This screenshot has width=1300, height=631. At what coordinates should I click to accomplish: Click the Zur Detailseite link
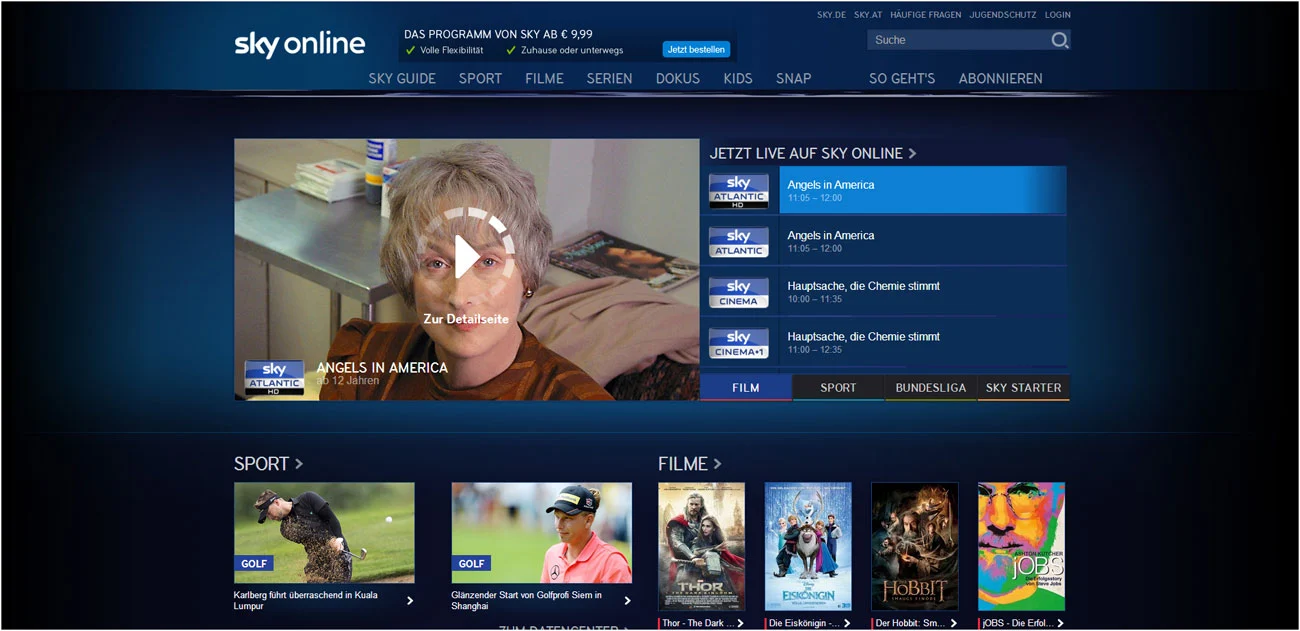click(466, 319)
